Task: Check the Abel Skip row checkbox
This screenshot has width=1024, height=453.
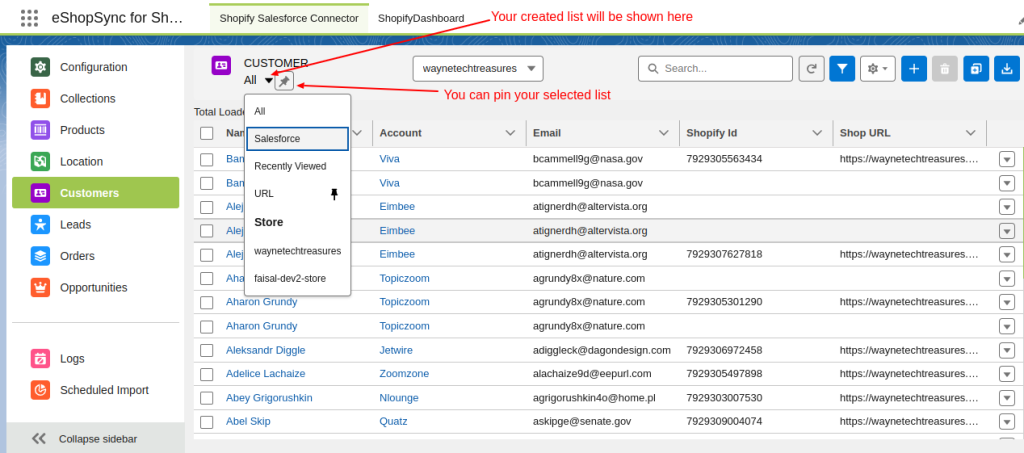Action: pyautogui.click(x=207, y=422)
